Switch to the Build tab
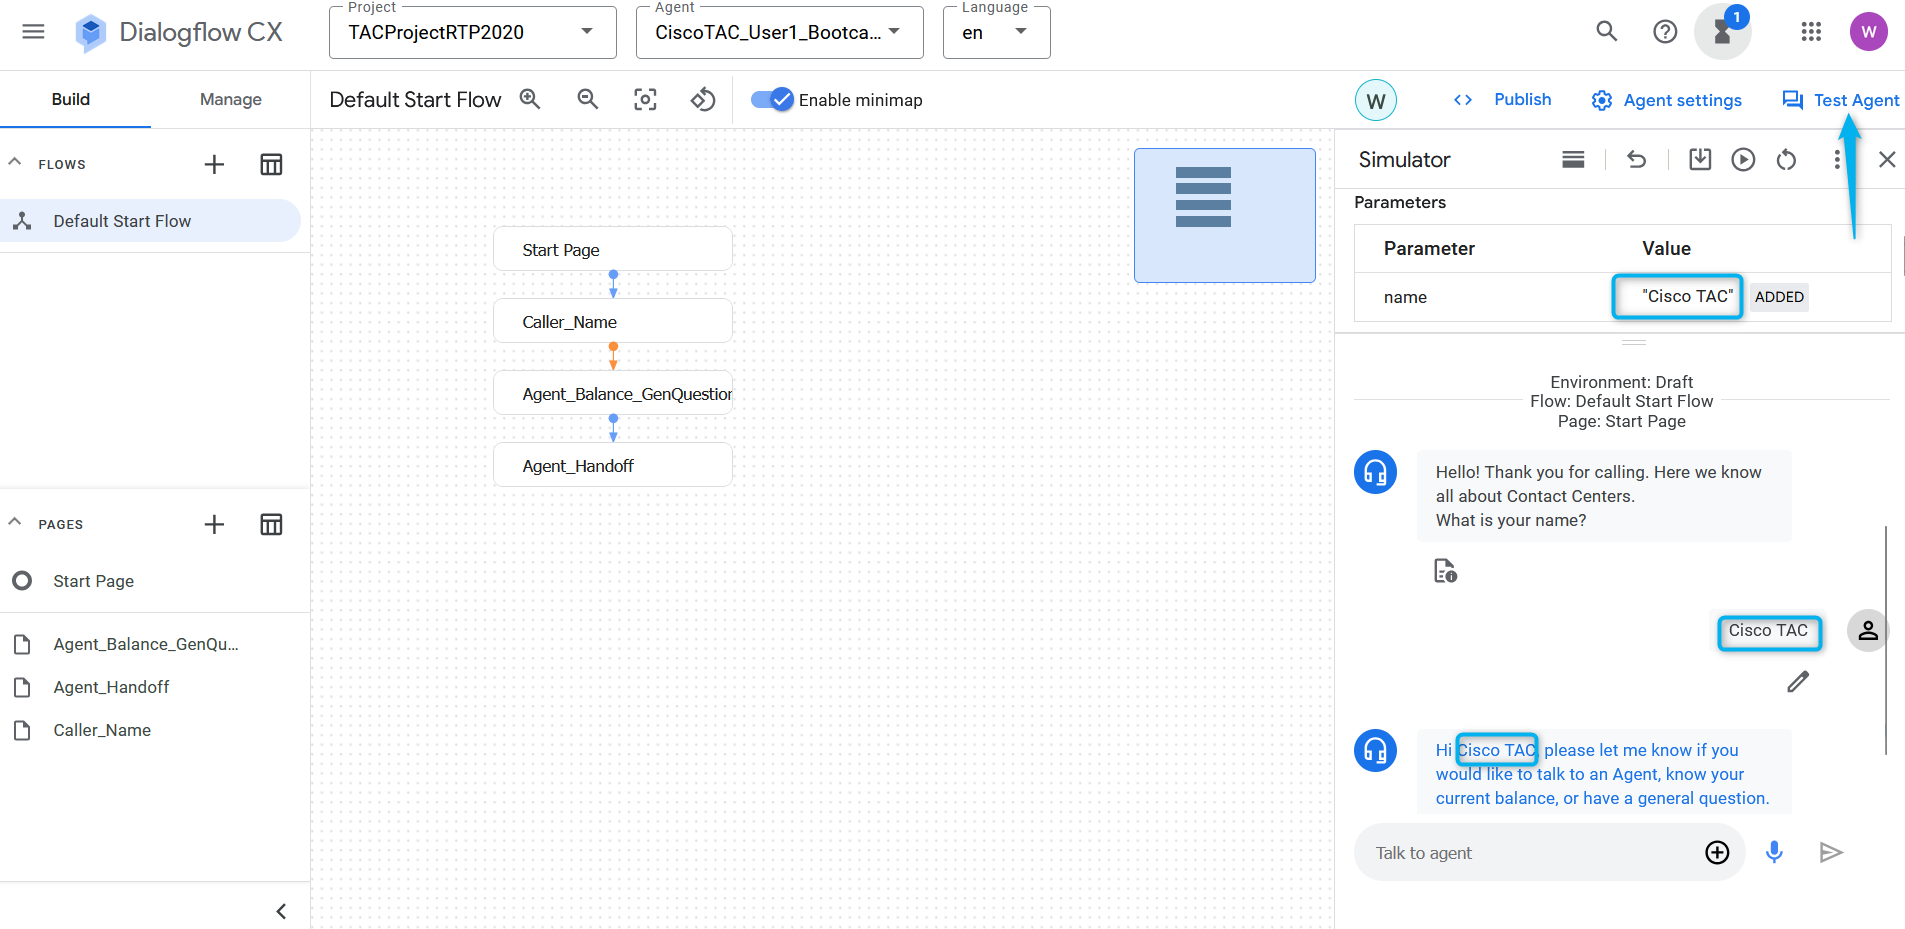Image resolution: width=1905 pixels, height=929 pixels. 71,99
